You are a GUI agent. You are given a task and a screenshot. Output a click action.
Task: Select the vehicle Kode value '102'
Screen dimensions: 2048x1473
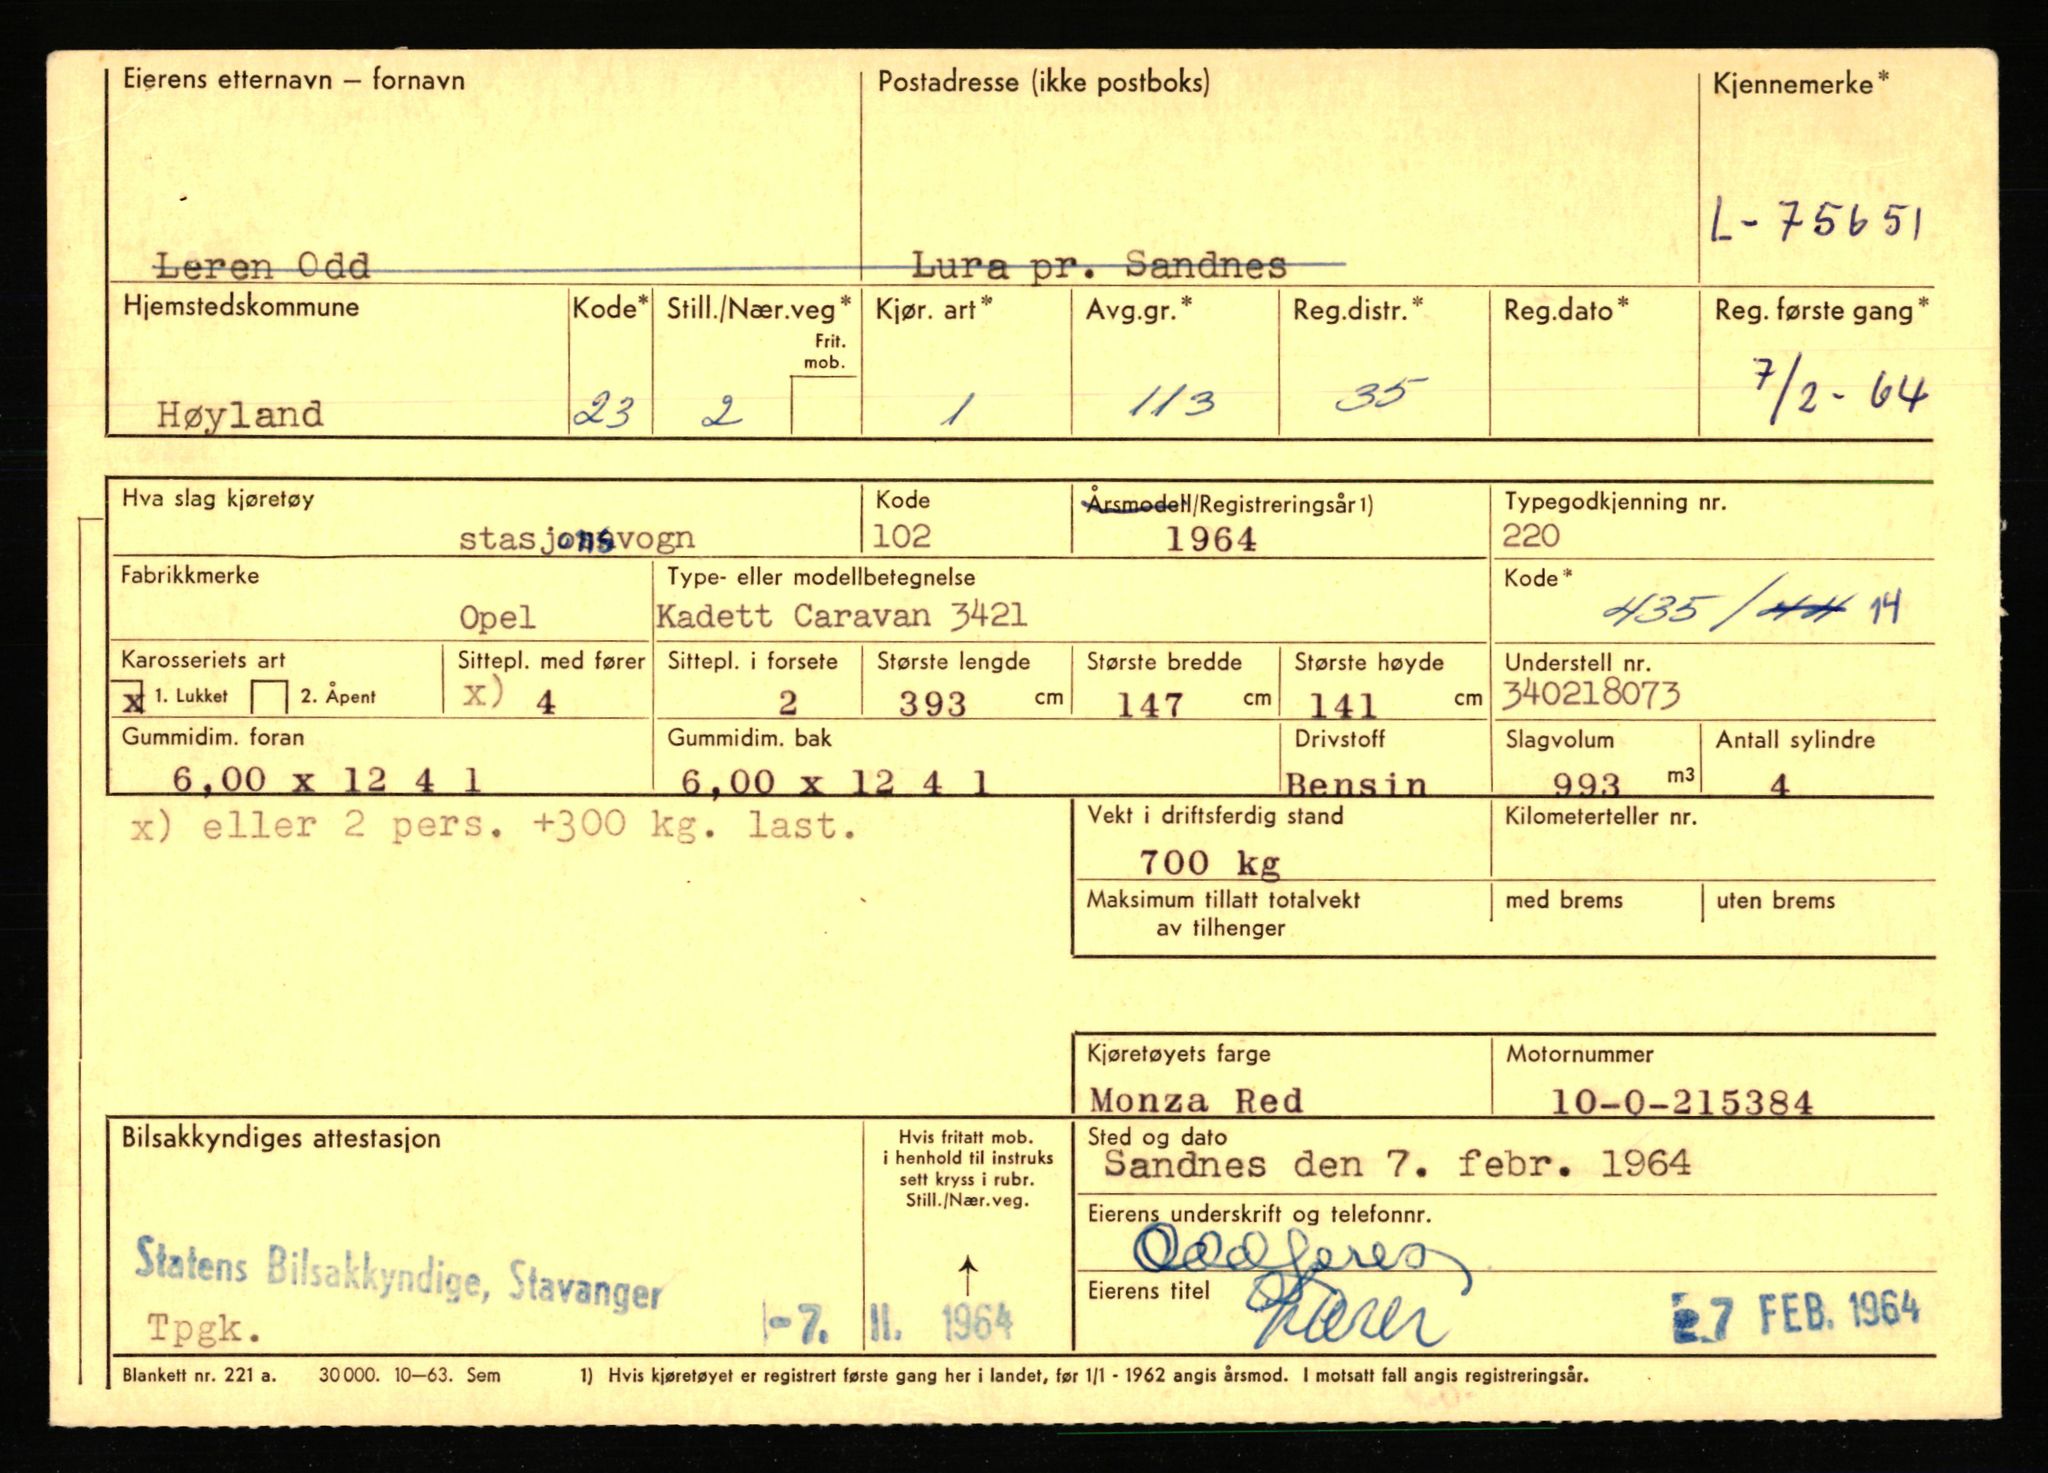click(x=902, y=536)
